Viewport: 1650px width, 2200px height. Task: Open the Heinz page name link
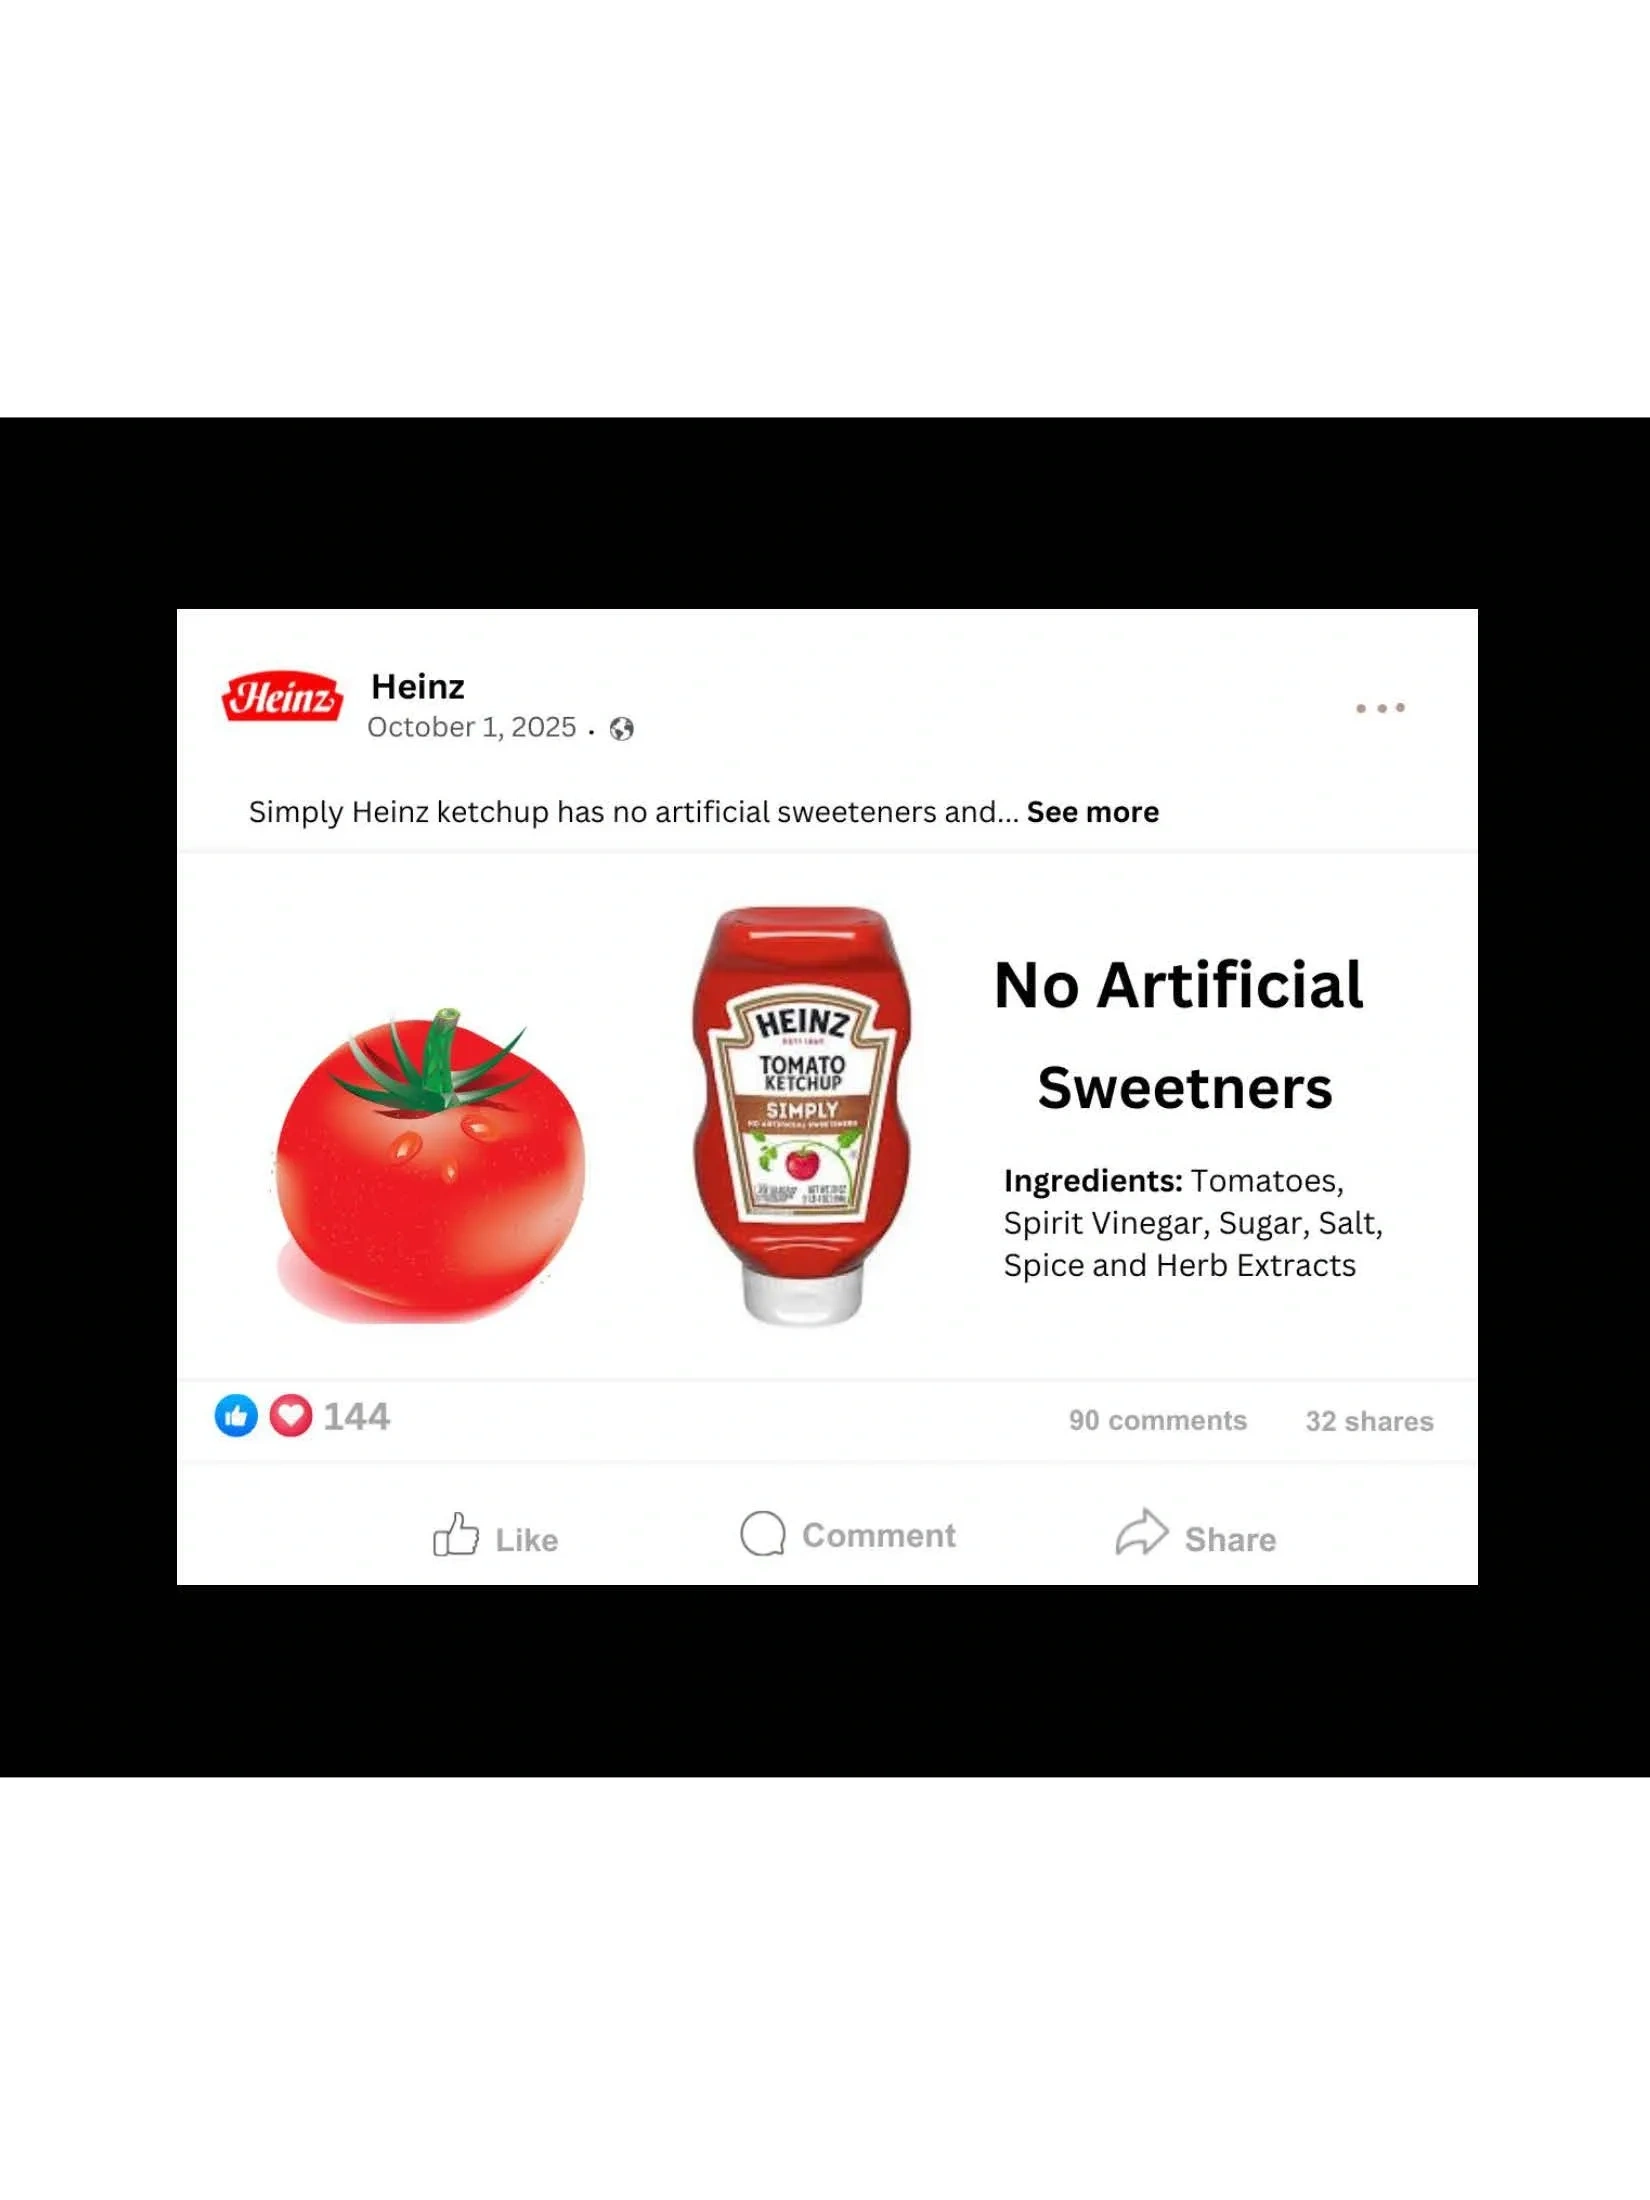418,687
